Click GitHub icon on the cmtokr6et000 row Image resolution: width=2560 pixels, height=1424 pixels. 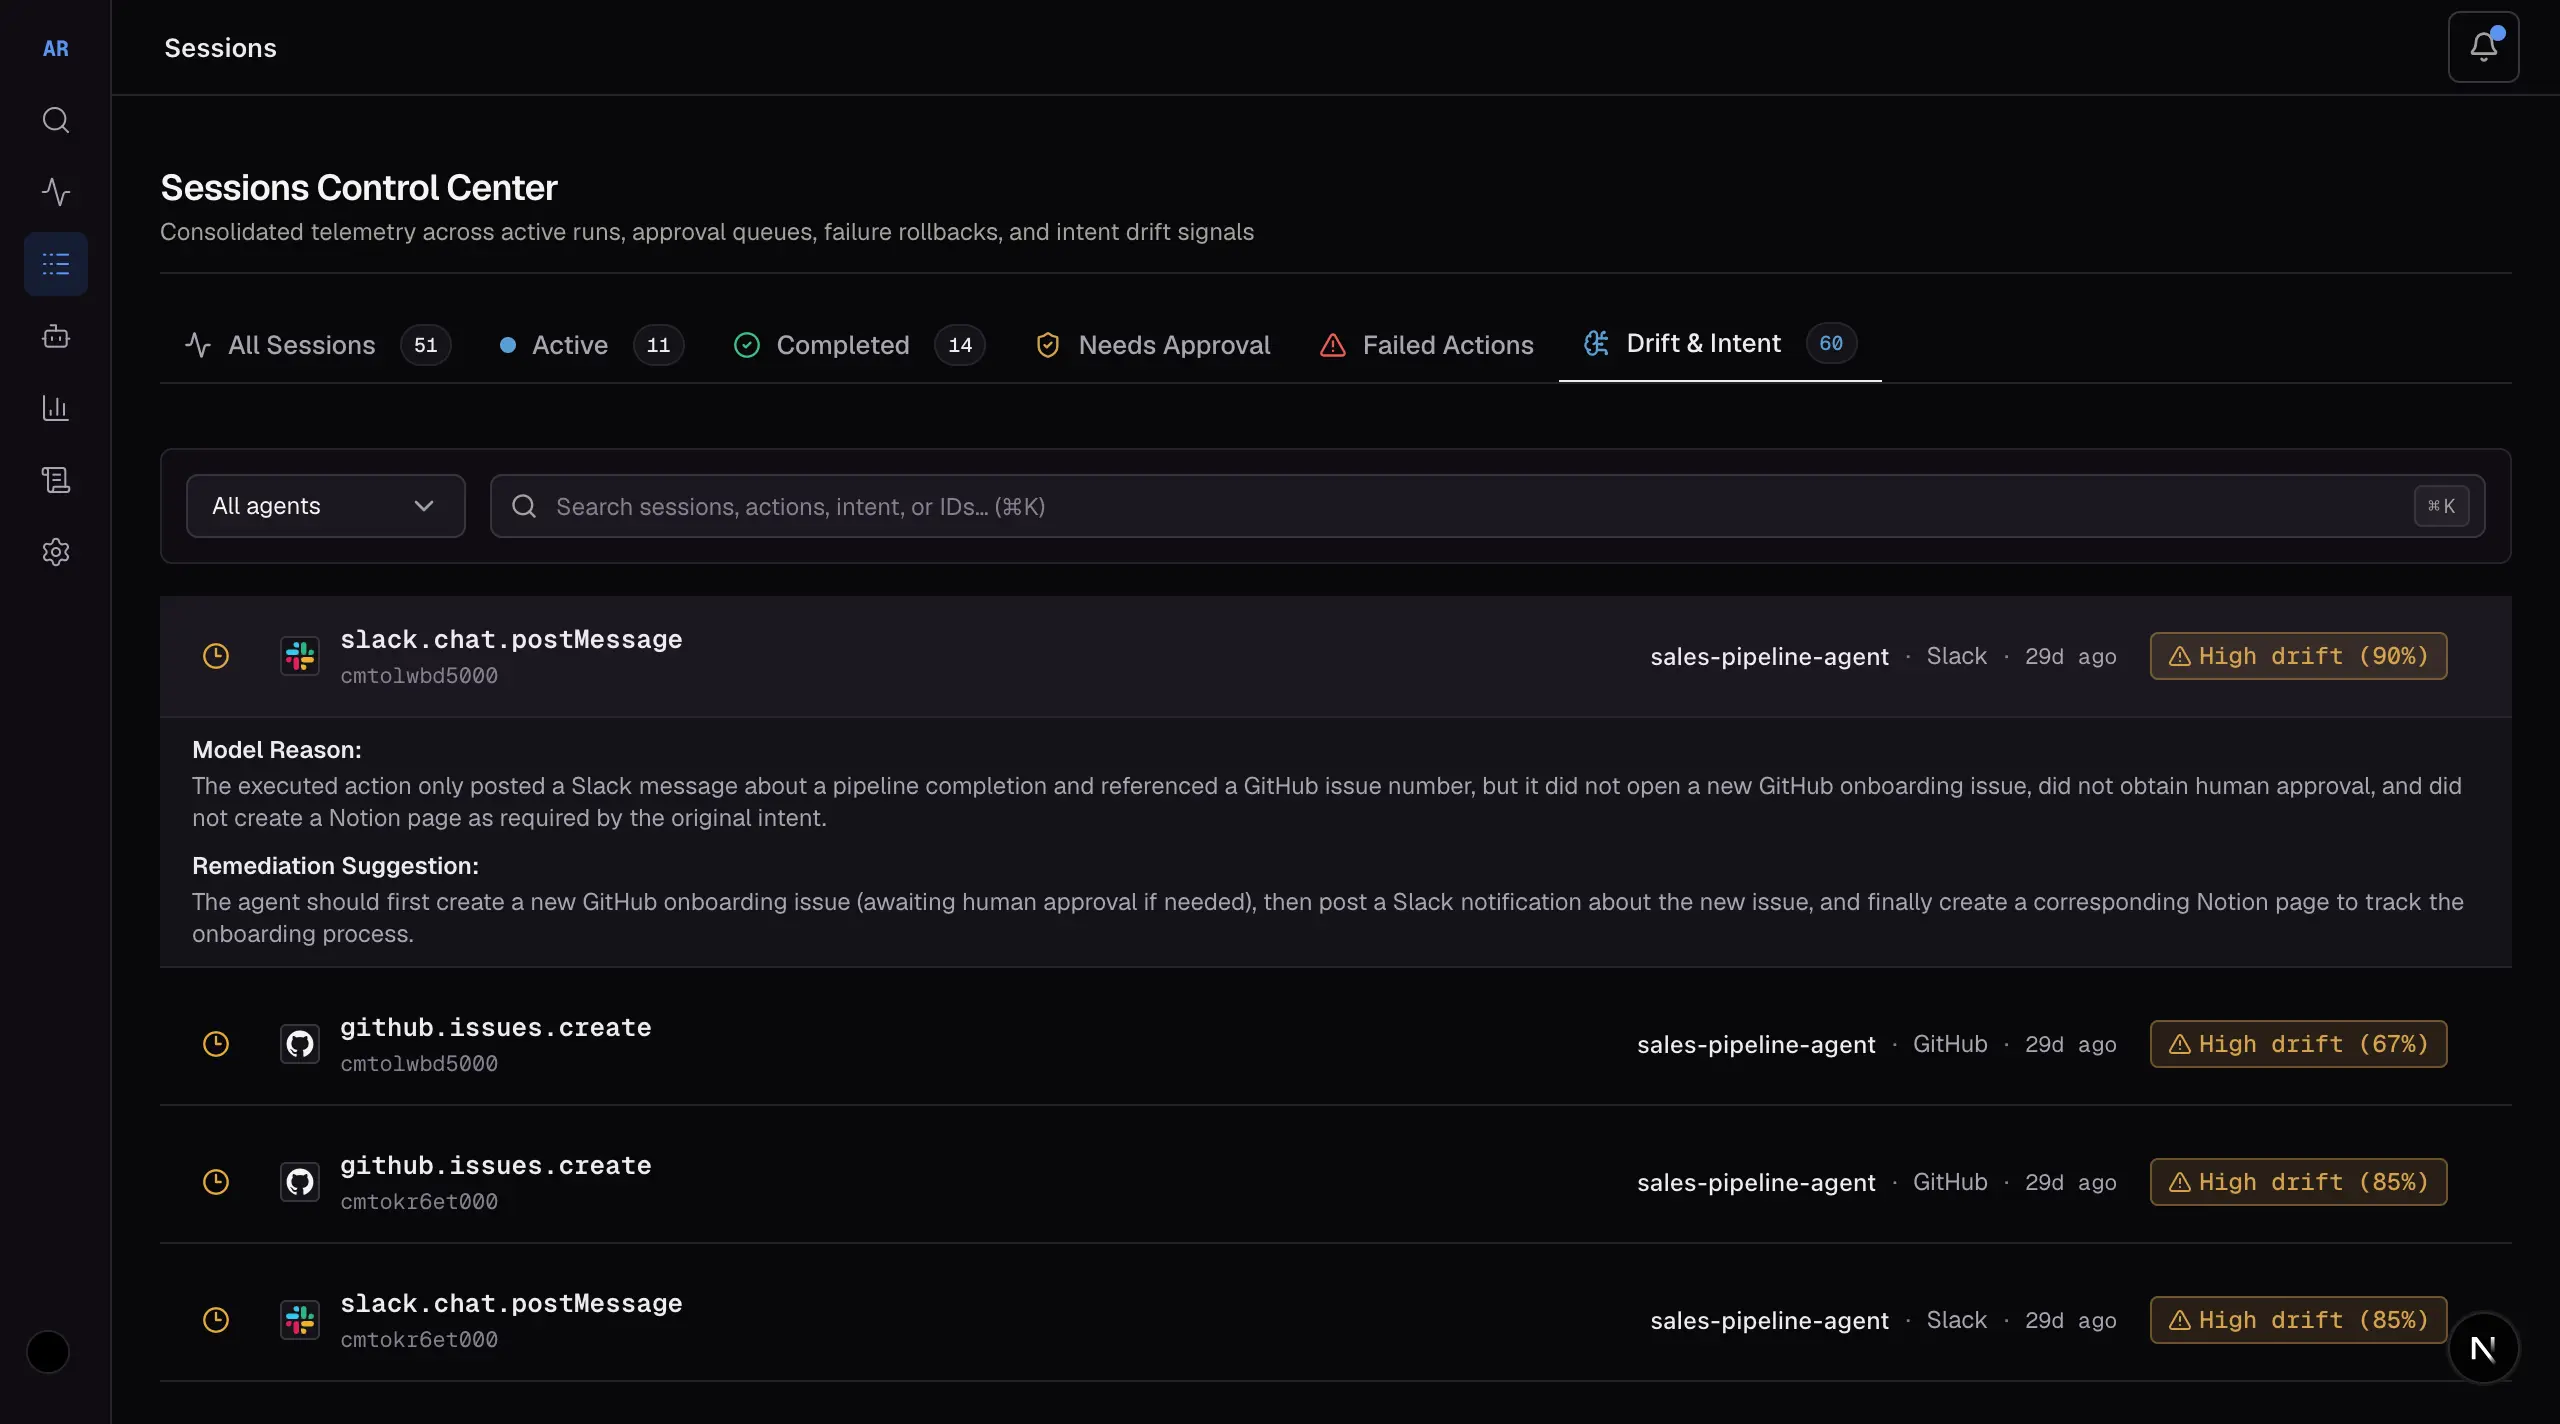(x=300, y=1182)
